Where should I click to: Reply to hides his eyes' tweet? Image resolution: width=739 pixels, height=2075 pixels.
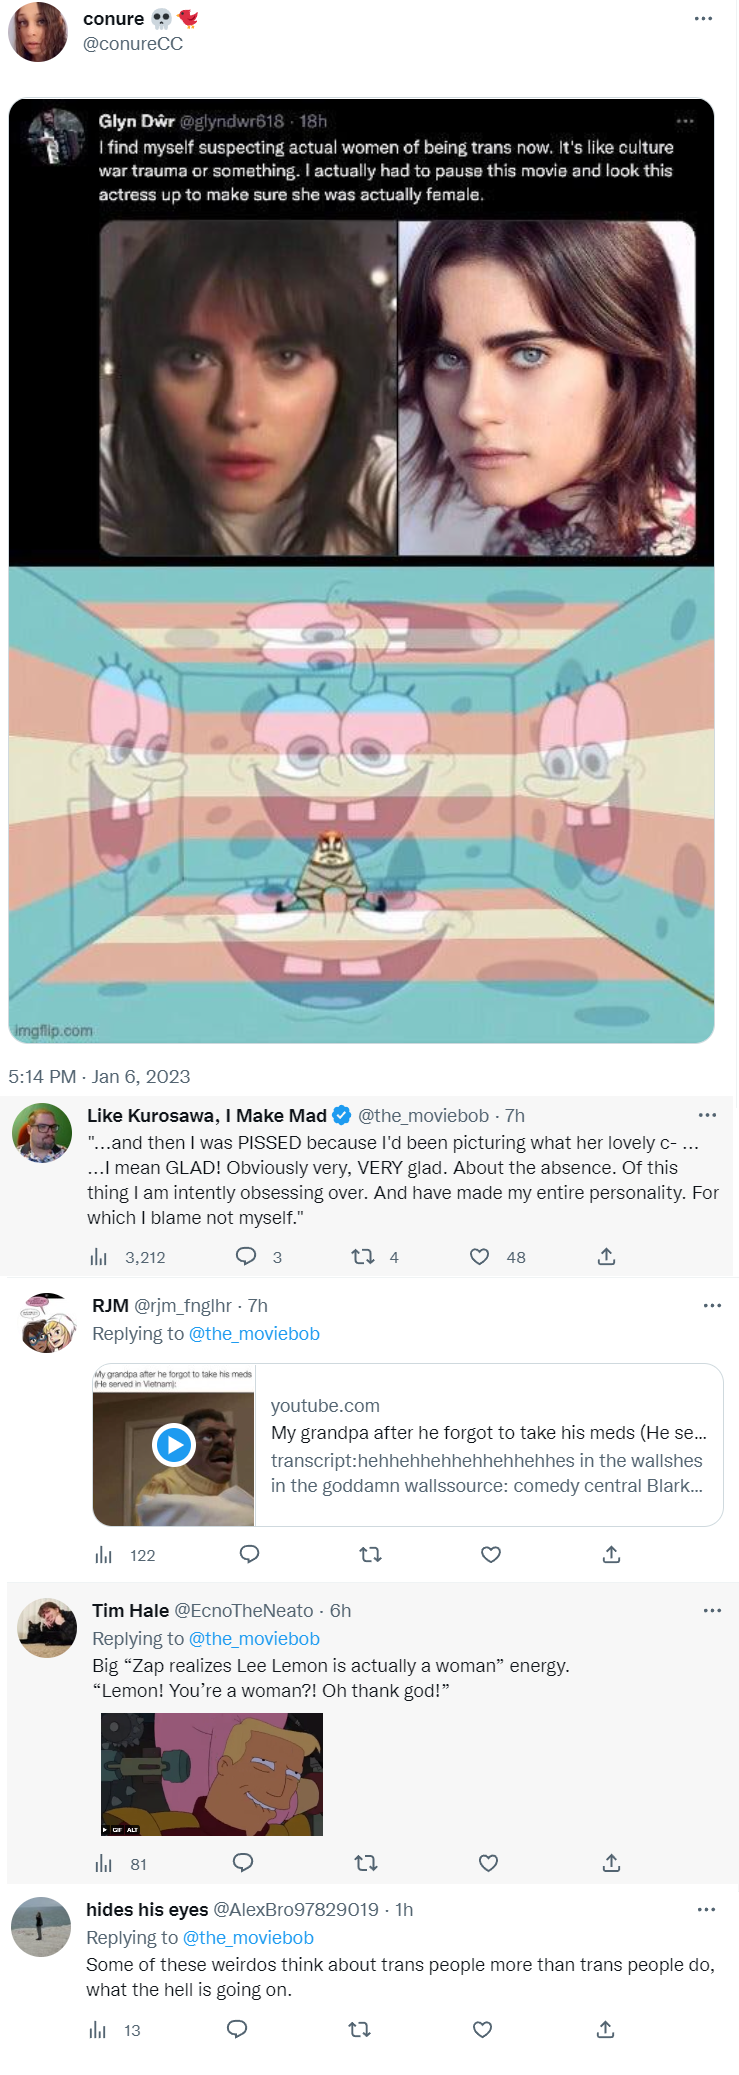237,2029
